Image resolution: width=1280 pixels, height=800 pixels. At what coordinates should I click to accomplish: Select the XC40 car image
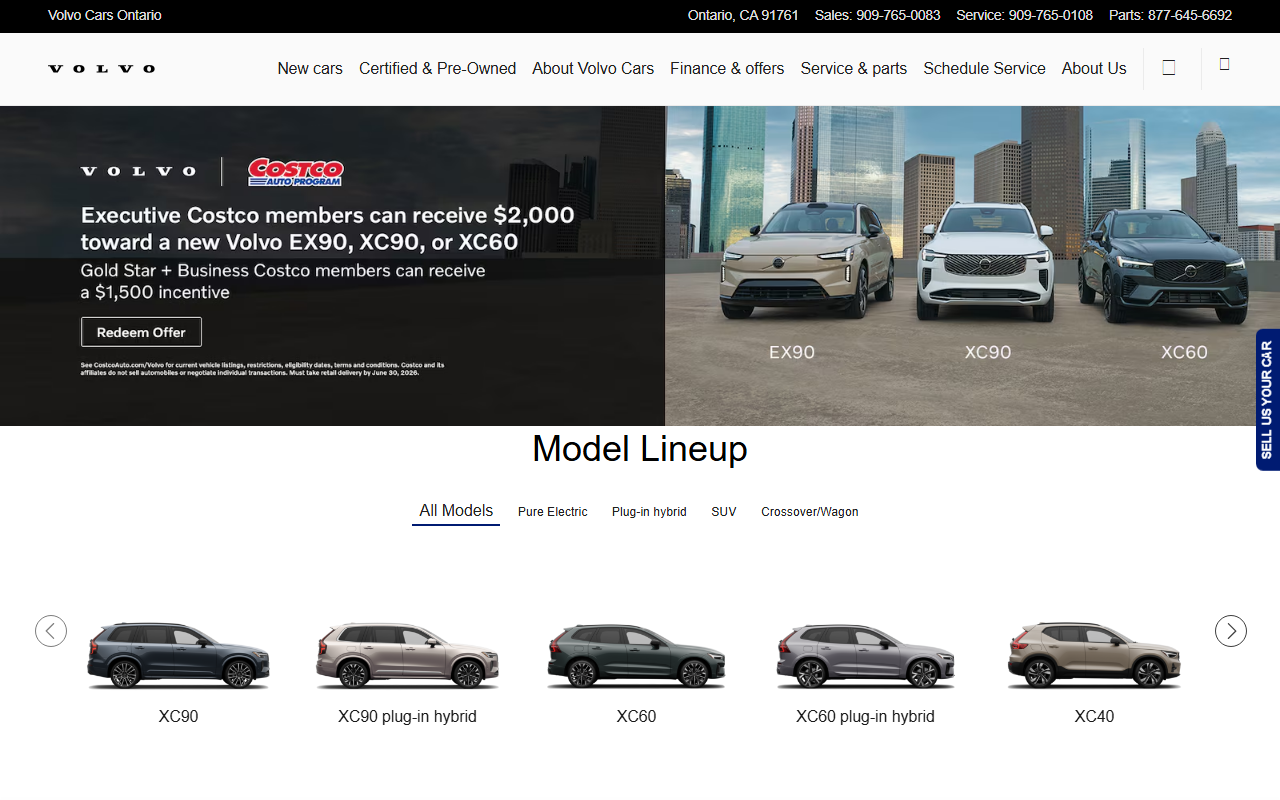(1094, 655)
